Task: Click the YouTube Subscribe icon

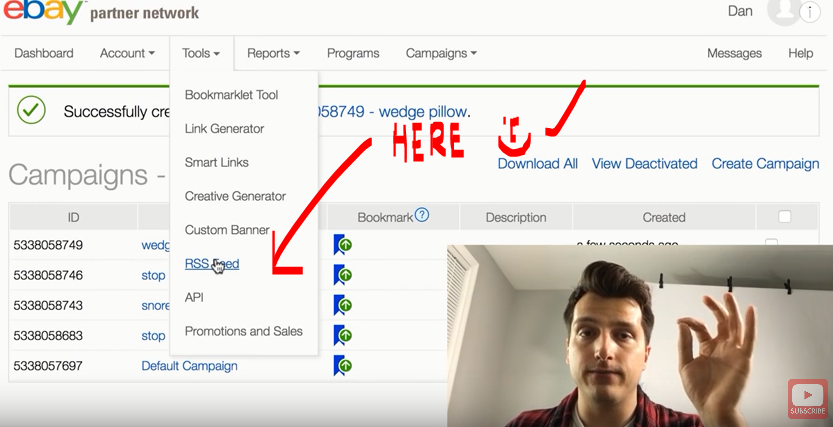Action: [x=807, y=397]
